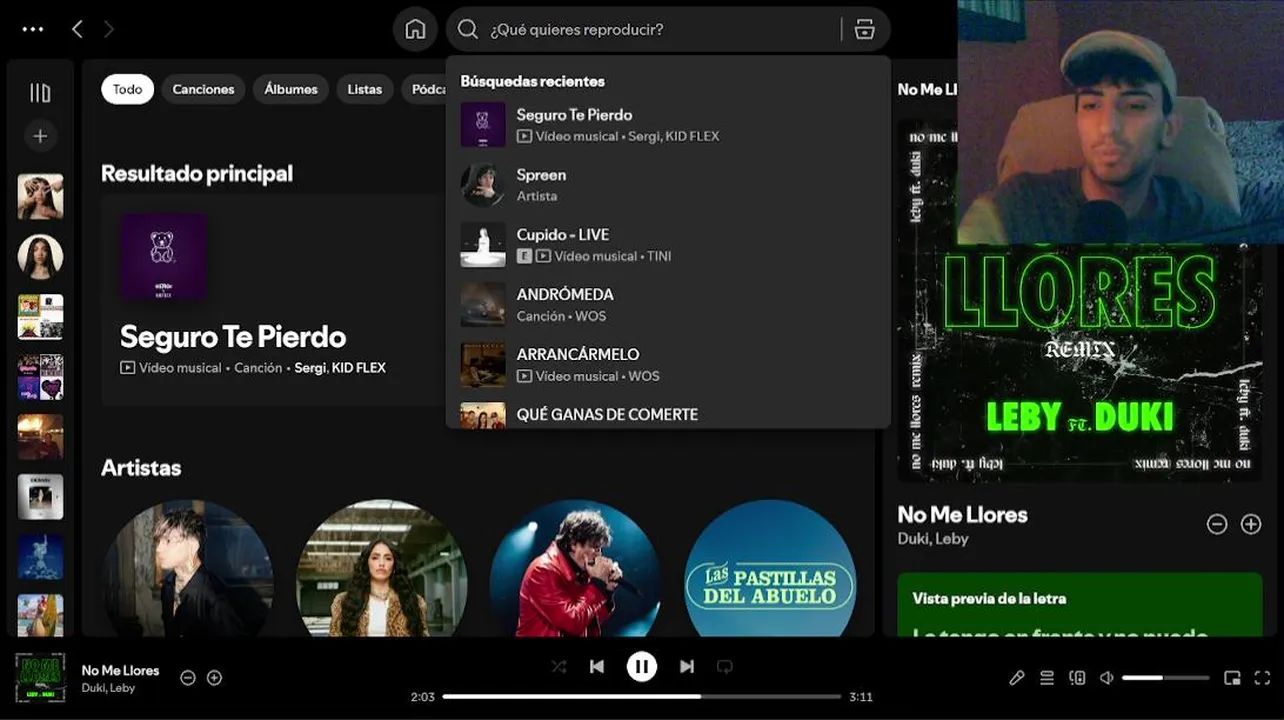Go forward with the right arrow
The height and width of the screenshot is (720, 1284).
[x=108, y=29]
